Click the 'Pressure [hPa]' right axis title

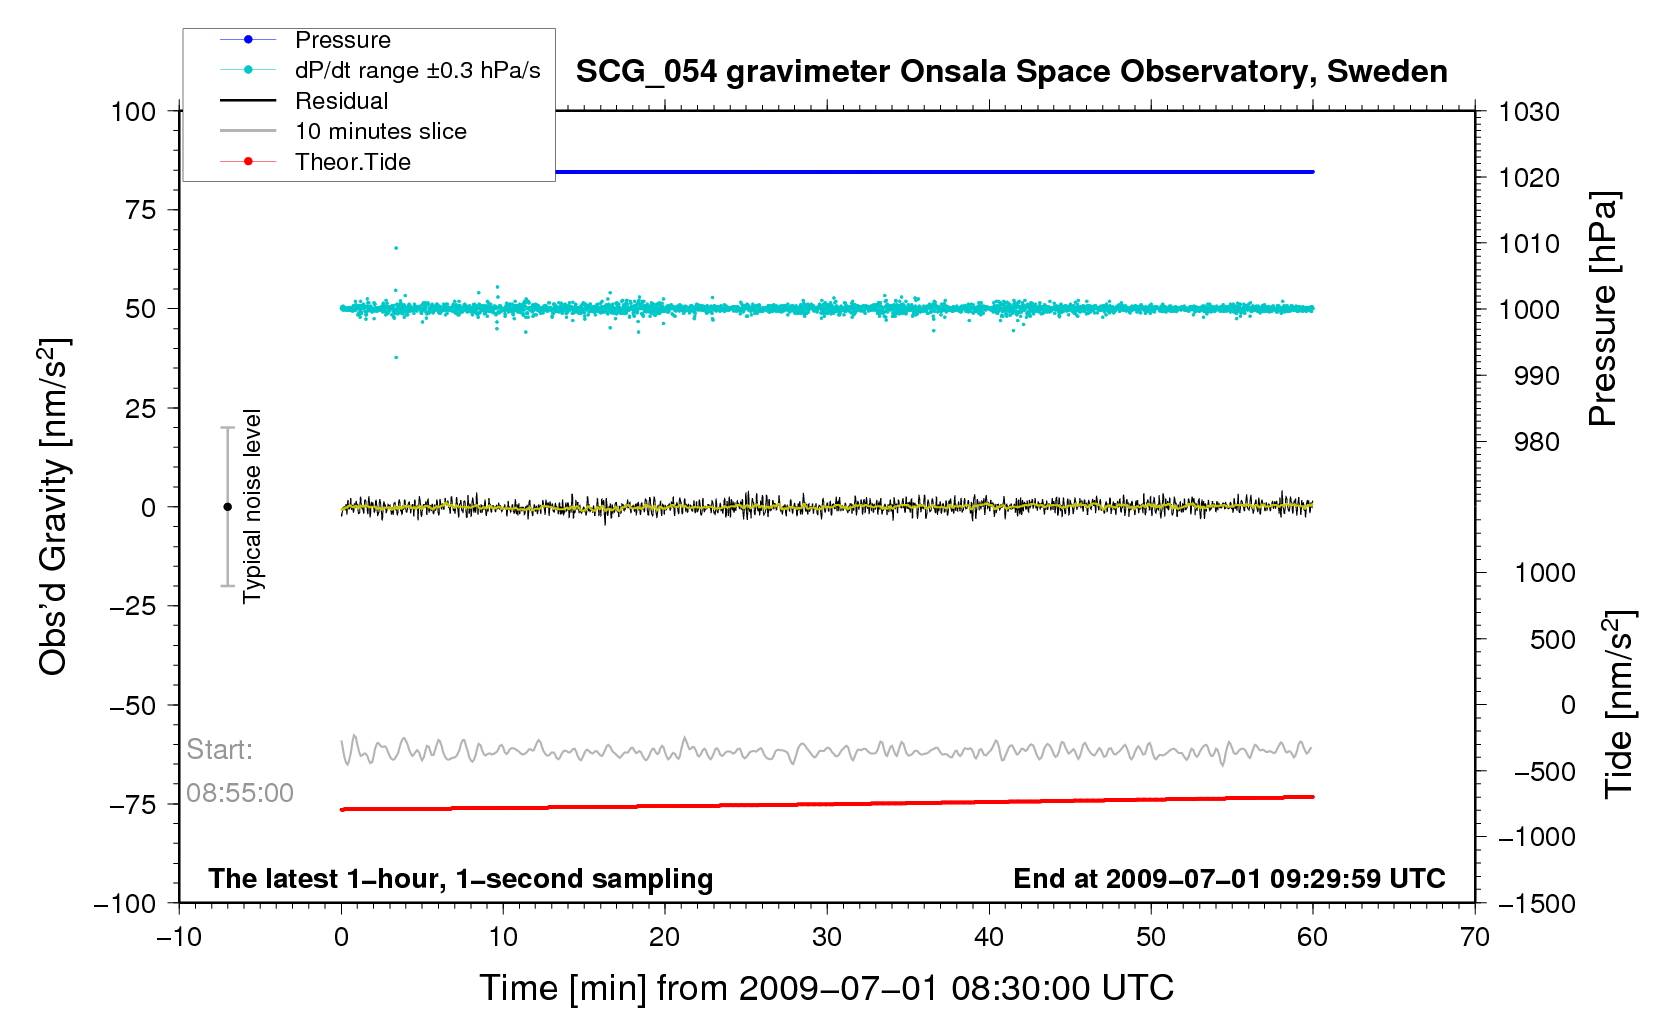(x=1602, y=309)
